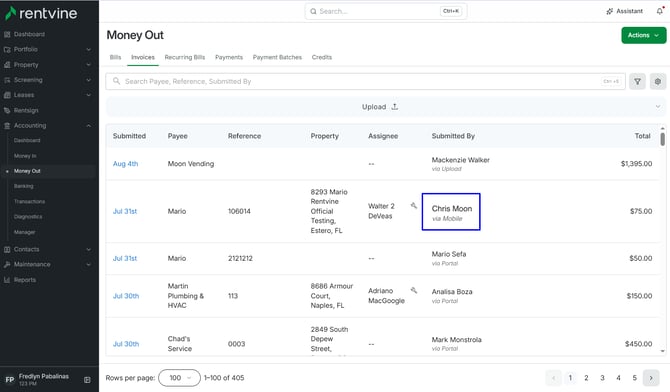Expand the Leases menu chevron
670x392 pixels.
(88, 95)
